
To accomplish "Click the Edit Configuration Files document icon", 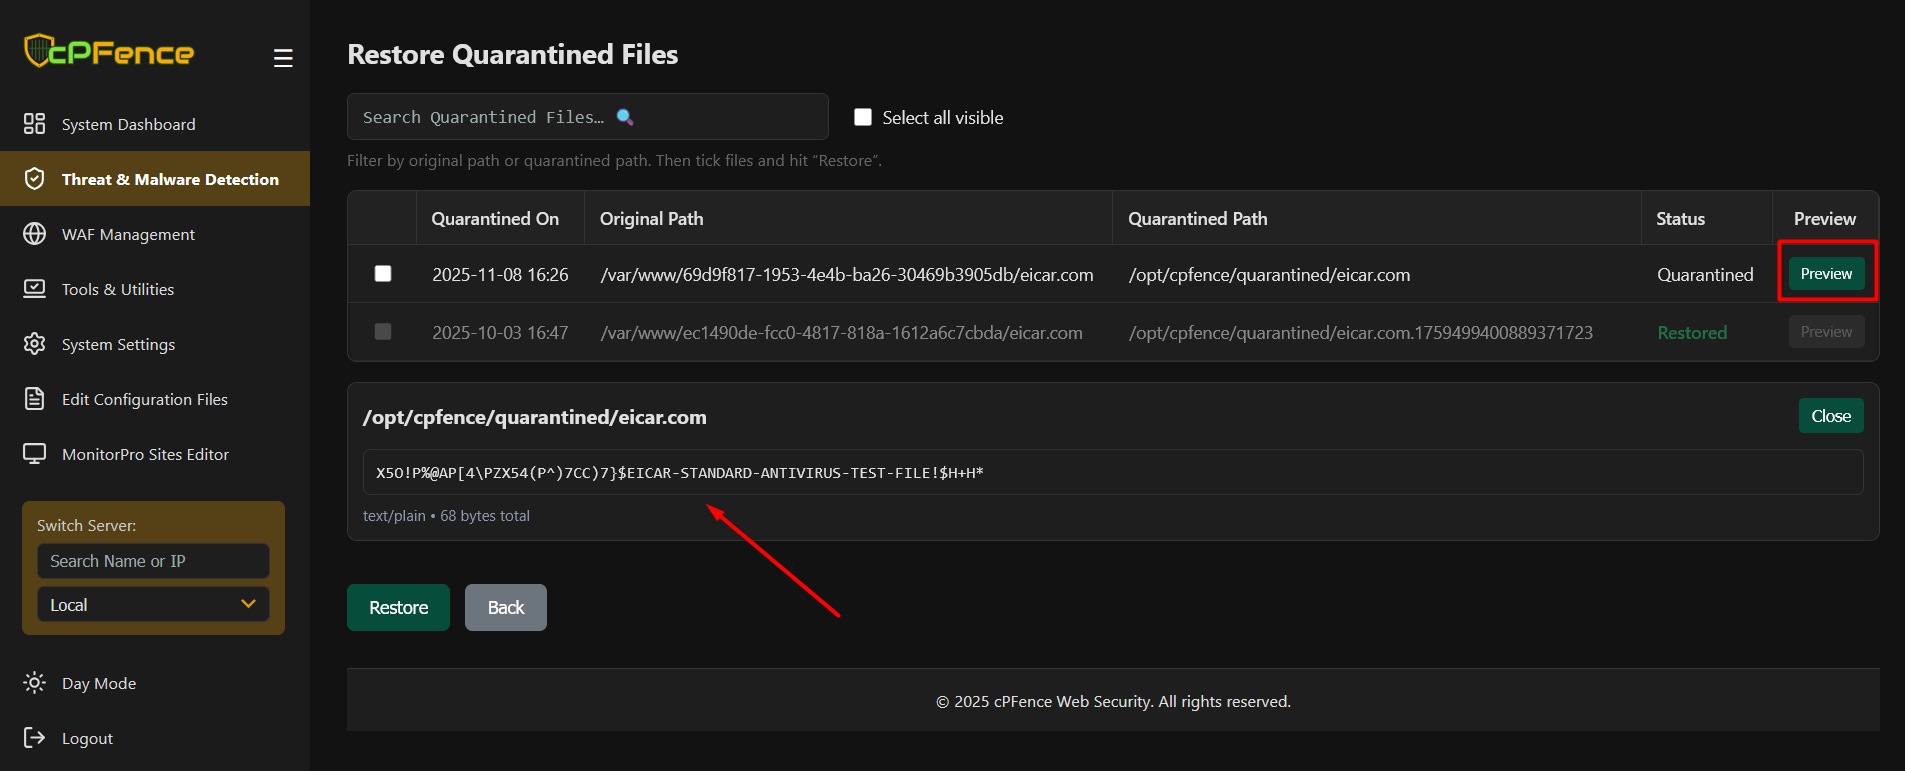I will [x=35, y=399].
